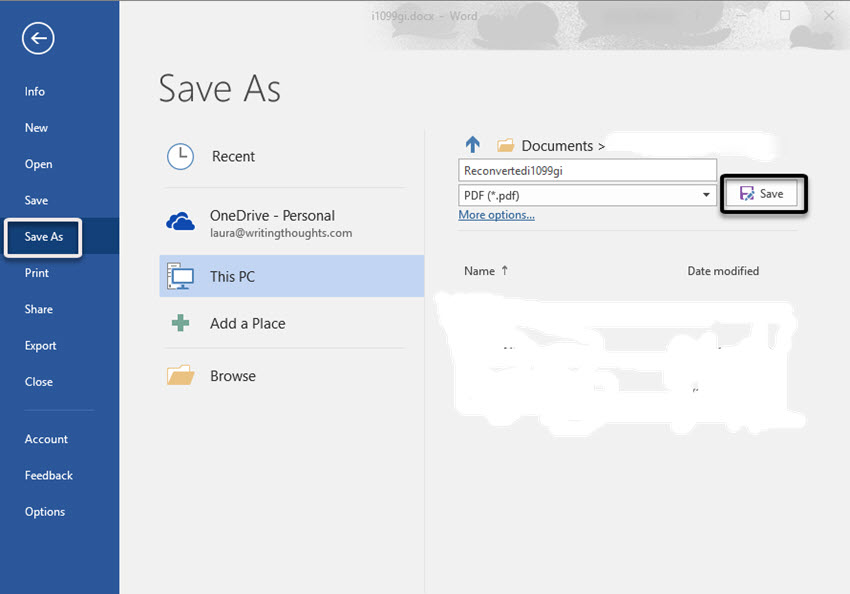Open the Share page

click(38, 309)
